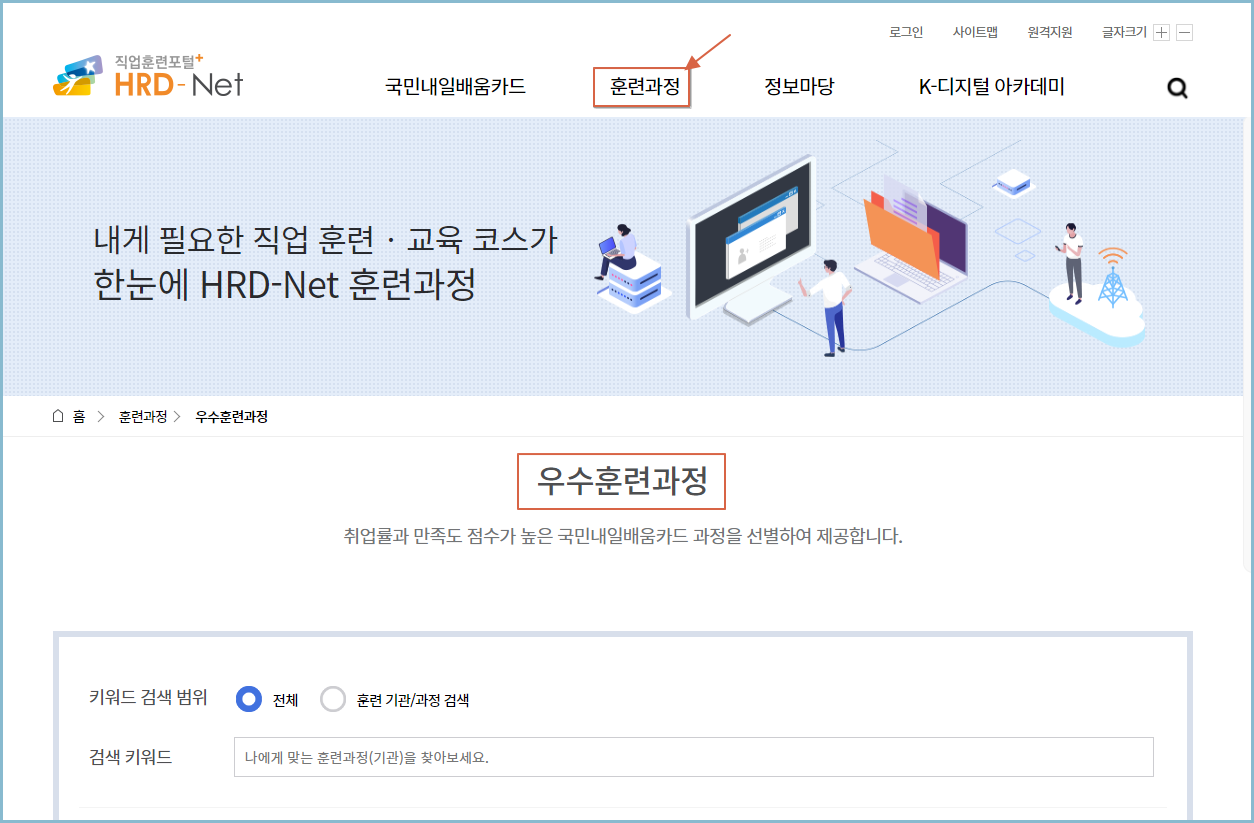Click the boxed 우수훈련과정 page title
The height and width of the screenshot is (823, 1254).
pyautogui.click(x=621, y=482)
